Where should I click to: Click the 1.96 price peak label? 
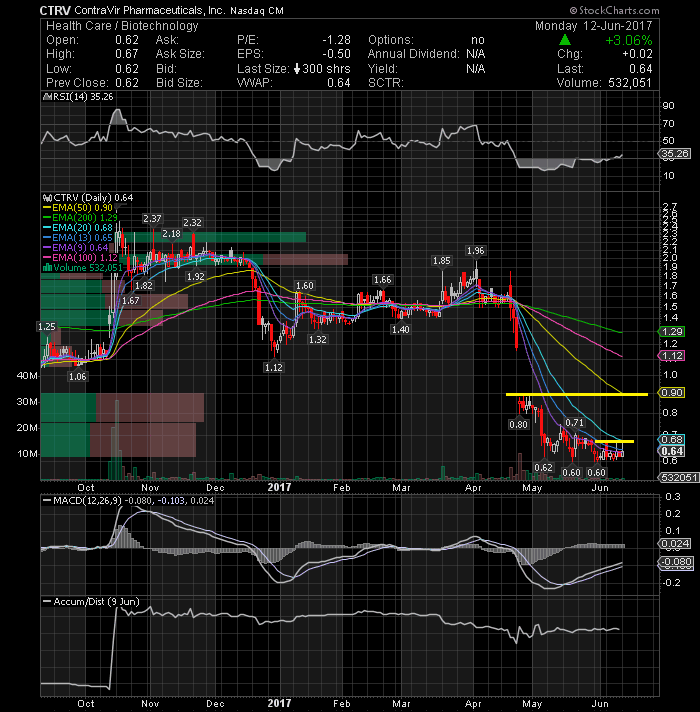pyautogui.click(x=476, y=251)
